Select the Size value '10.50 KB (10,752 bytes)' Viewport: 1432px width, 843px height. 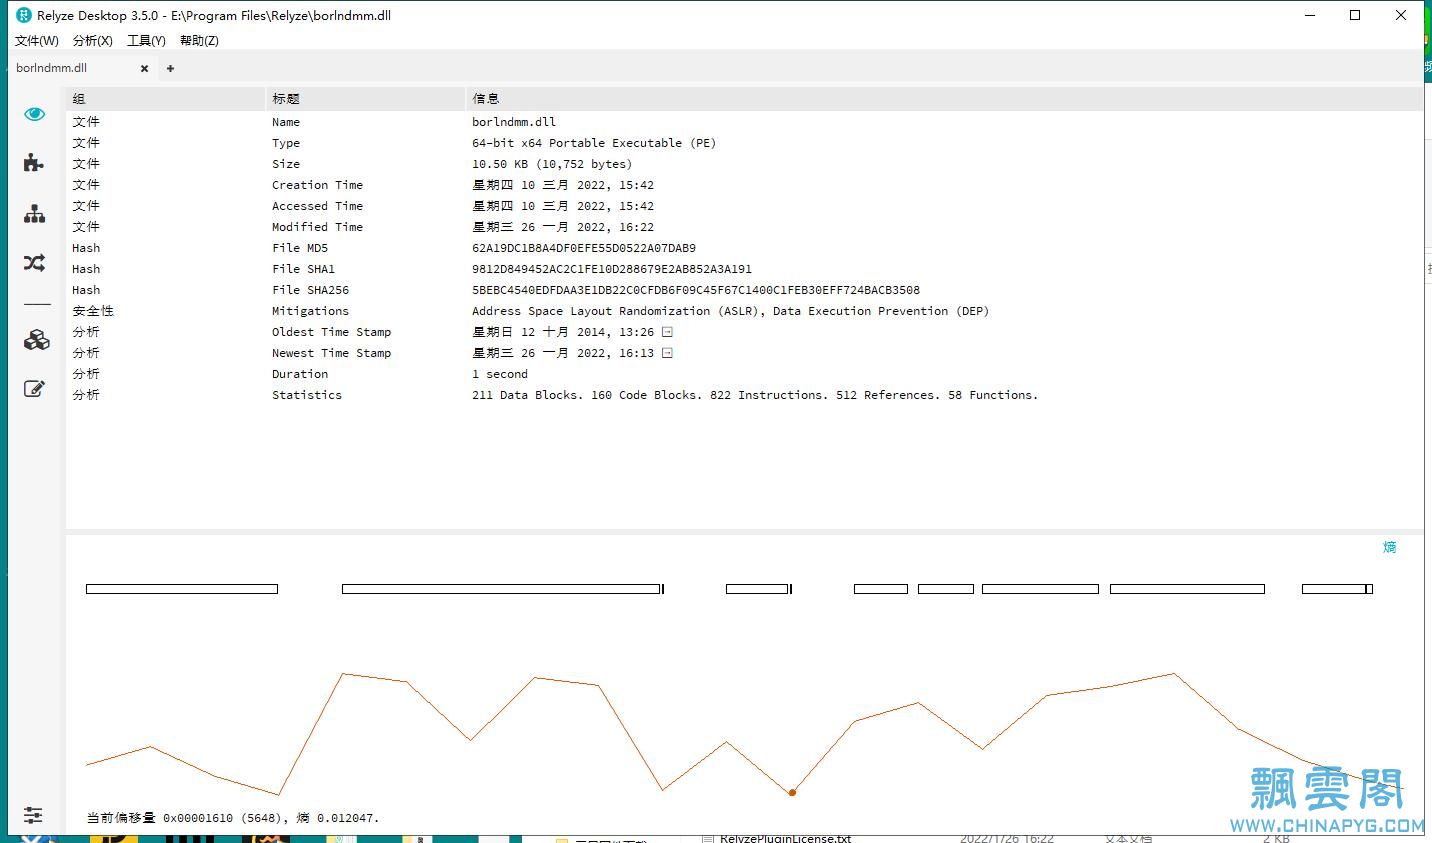coord(552,164)
